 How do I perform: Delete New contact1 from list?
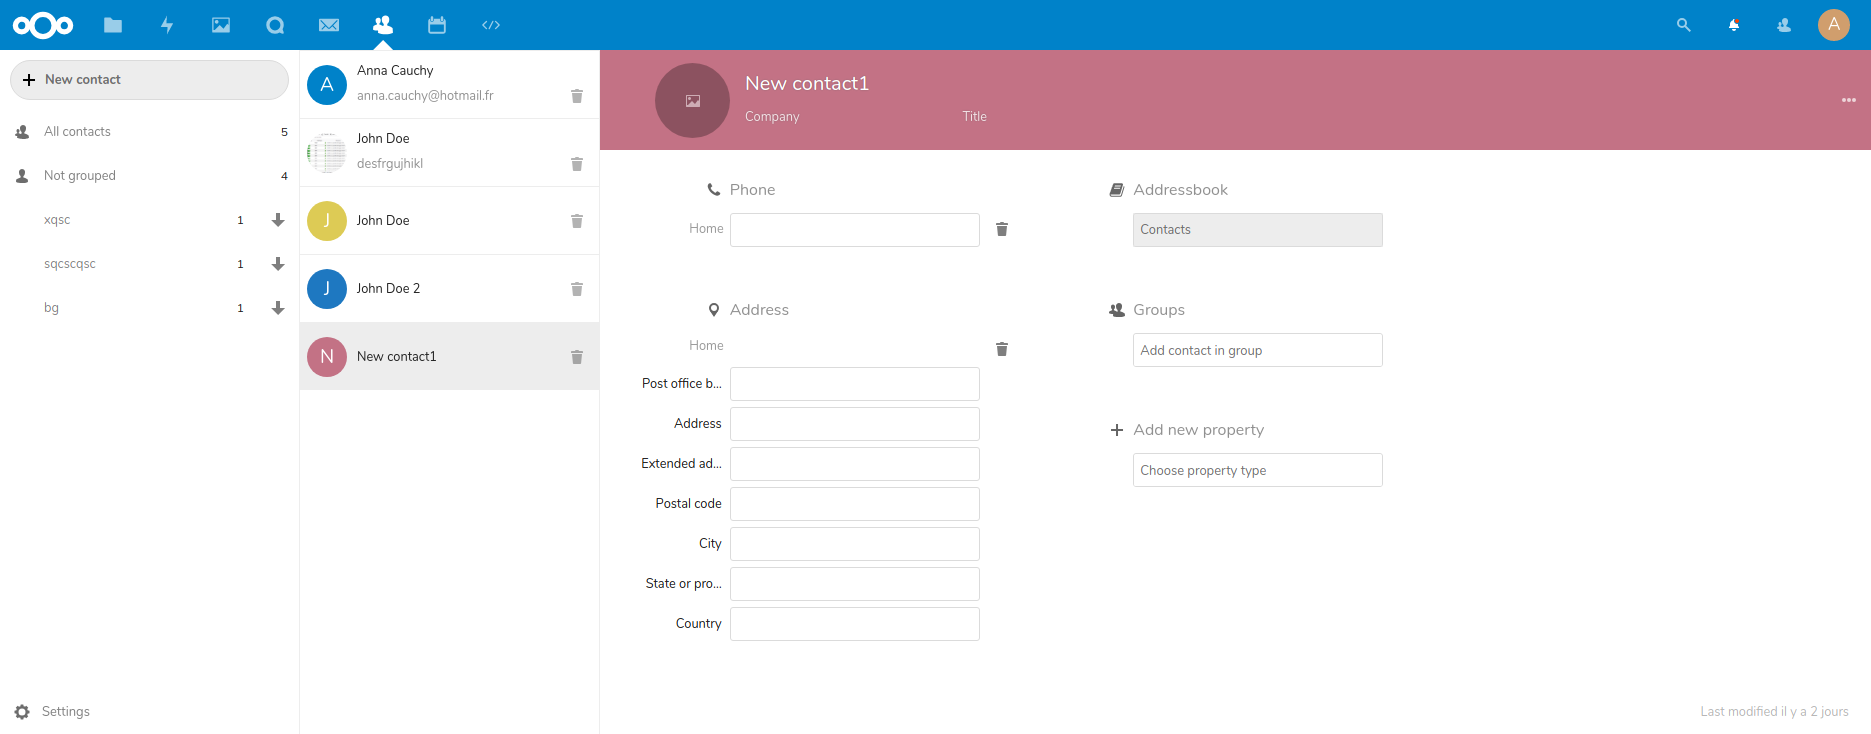577,357
